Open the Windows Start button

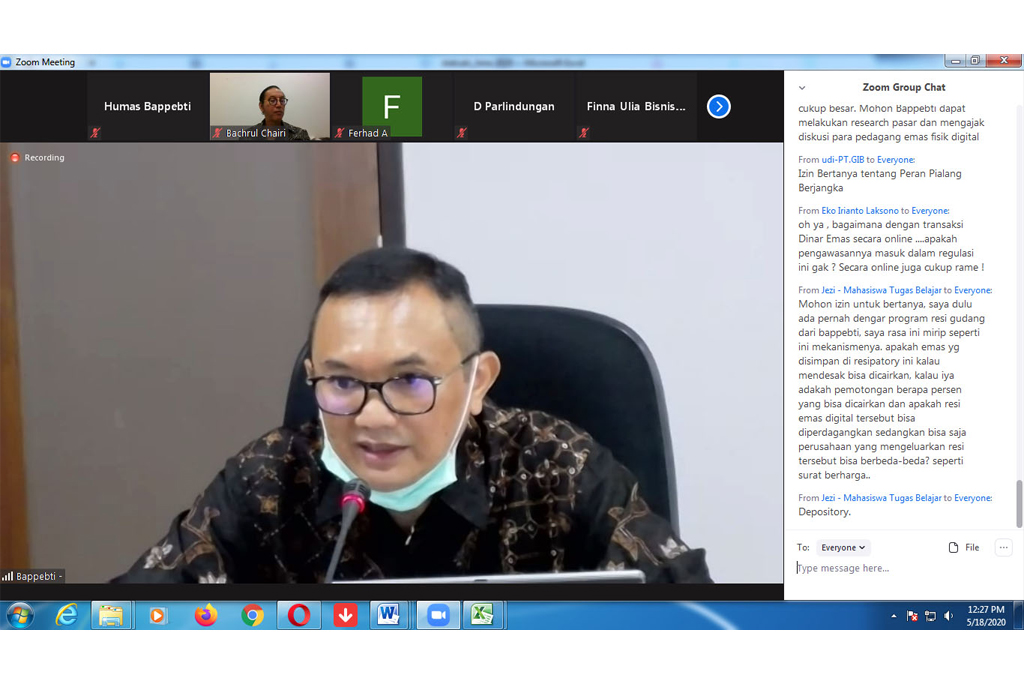[20, 615]
